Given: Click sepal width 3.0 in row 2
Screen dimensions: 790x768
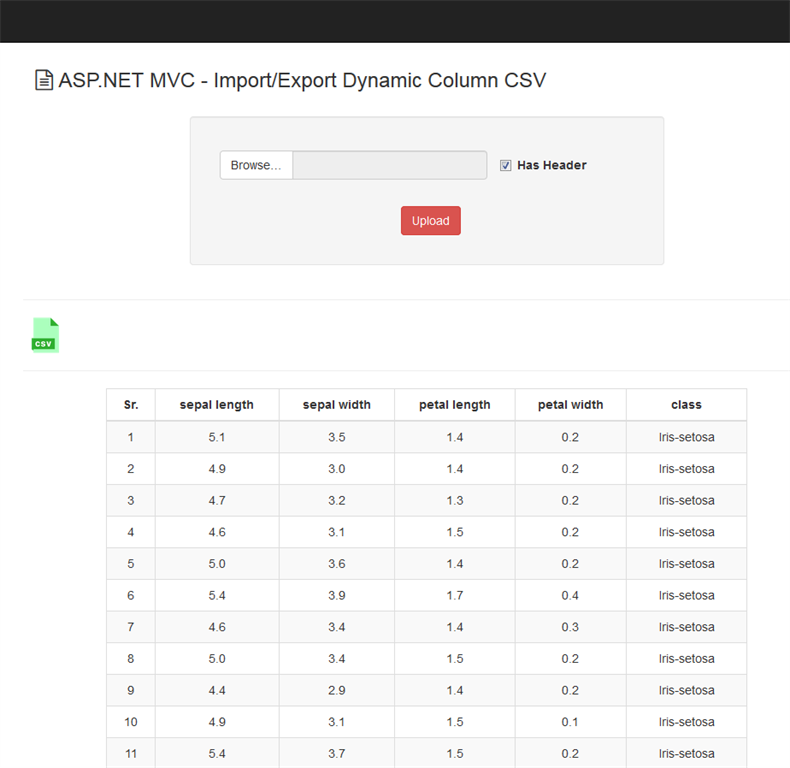Looking at the screenshot, I should [x=337, y=469].
